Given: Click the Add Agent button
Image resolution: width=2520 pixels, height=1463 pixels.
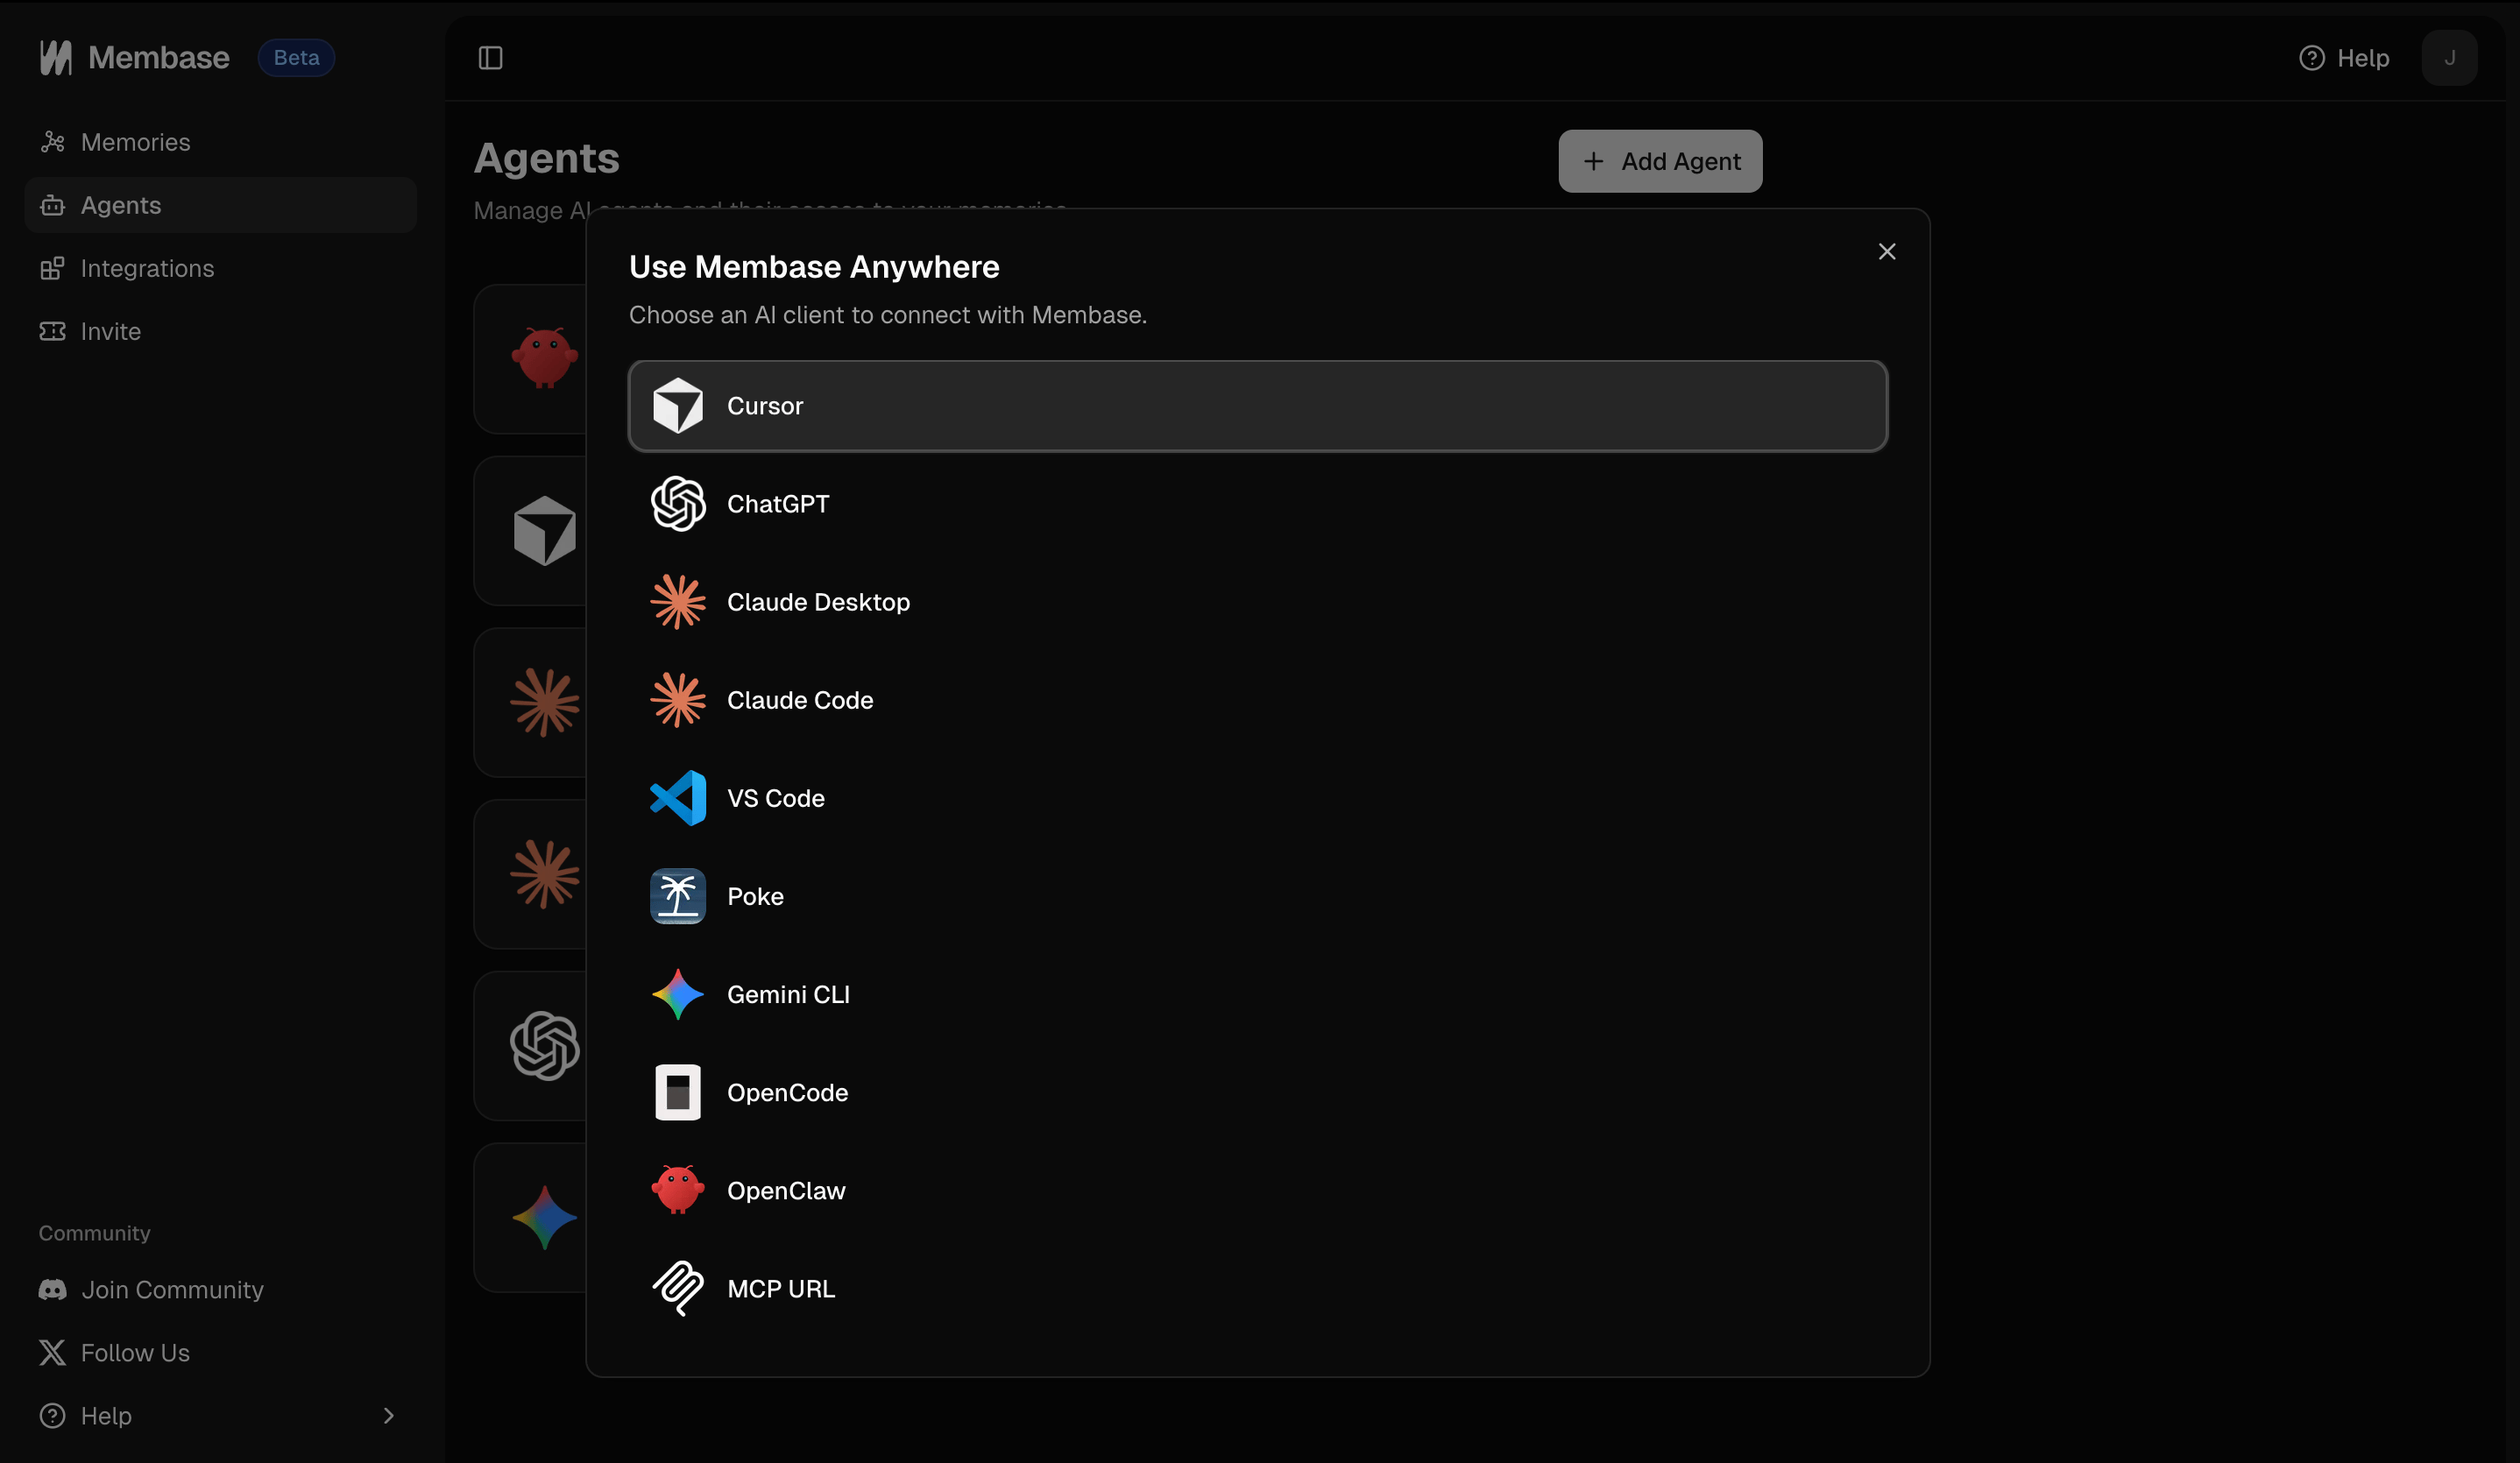Looking at the screenshot, I should pos(1660,161).
